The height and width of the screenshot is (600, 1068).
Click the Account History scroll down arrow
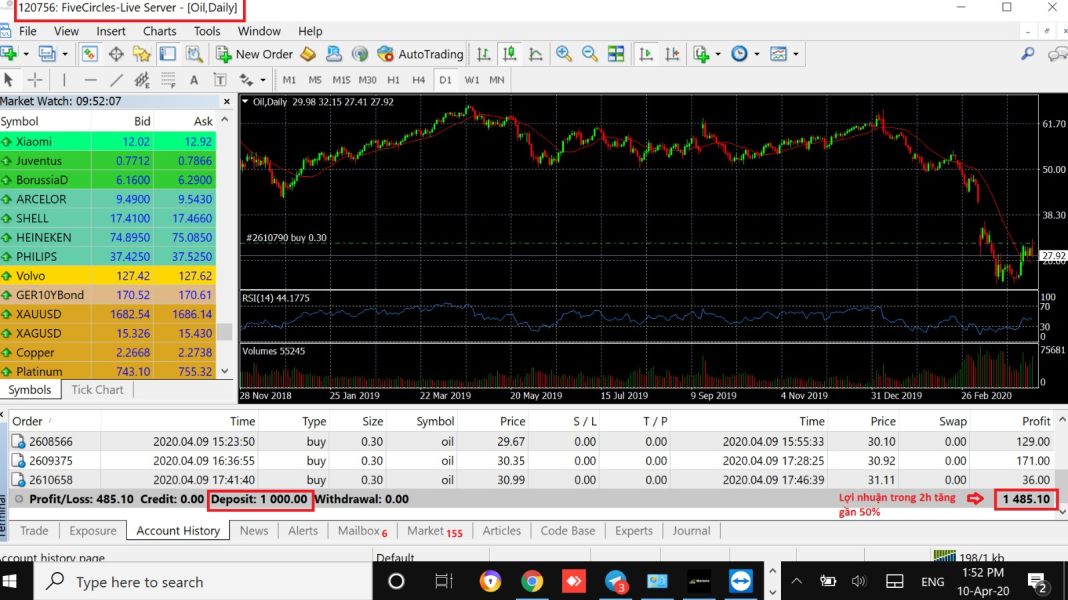click(1062, 511)
